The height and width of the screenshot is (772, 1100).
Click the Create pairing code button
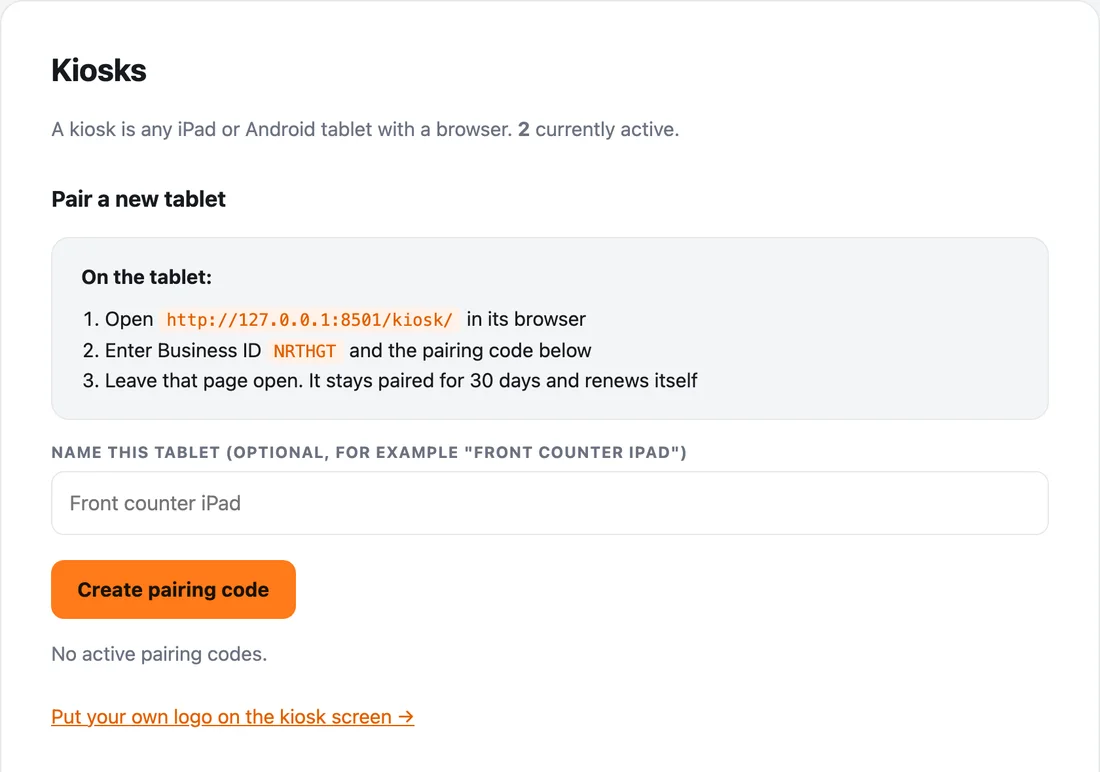click(173, 589)
